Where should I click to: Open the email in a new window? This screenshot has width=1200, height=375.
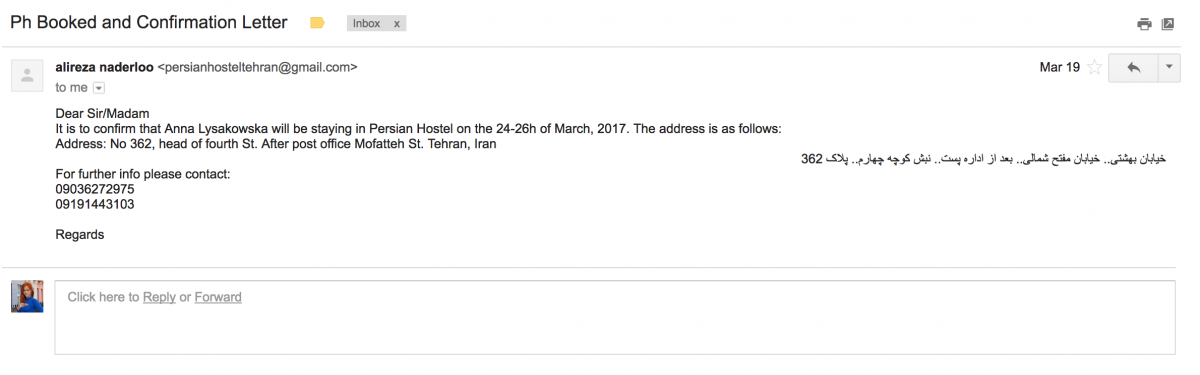[1167, 24]
